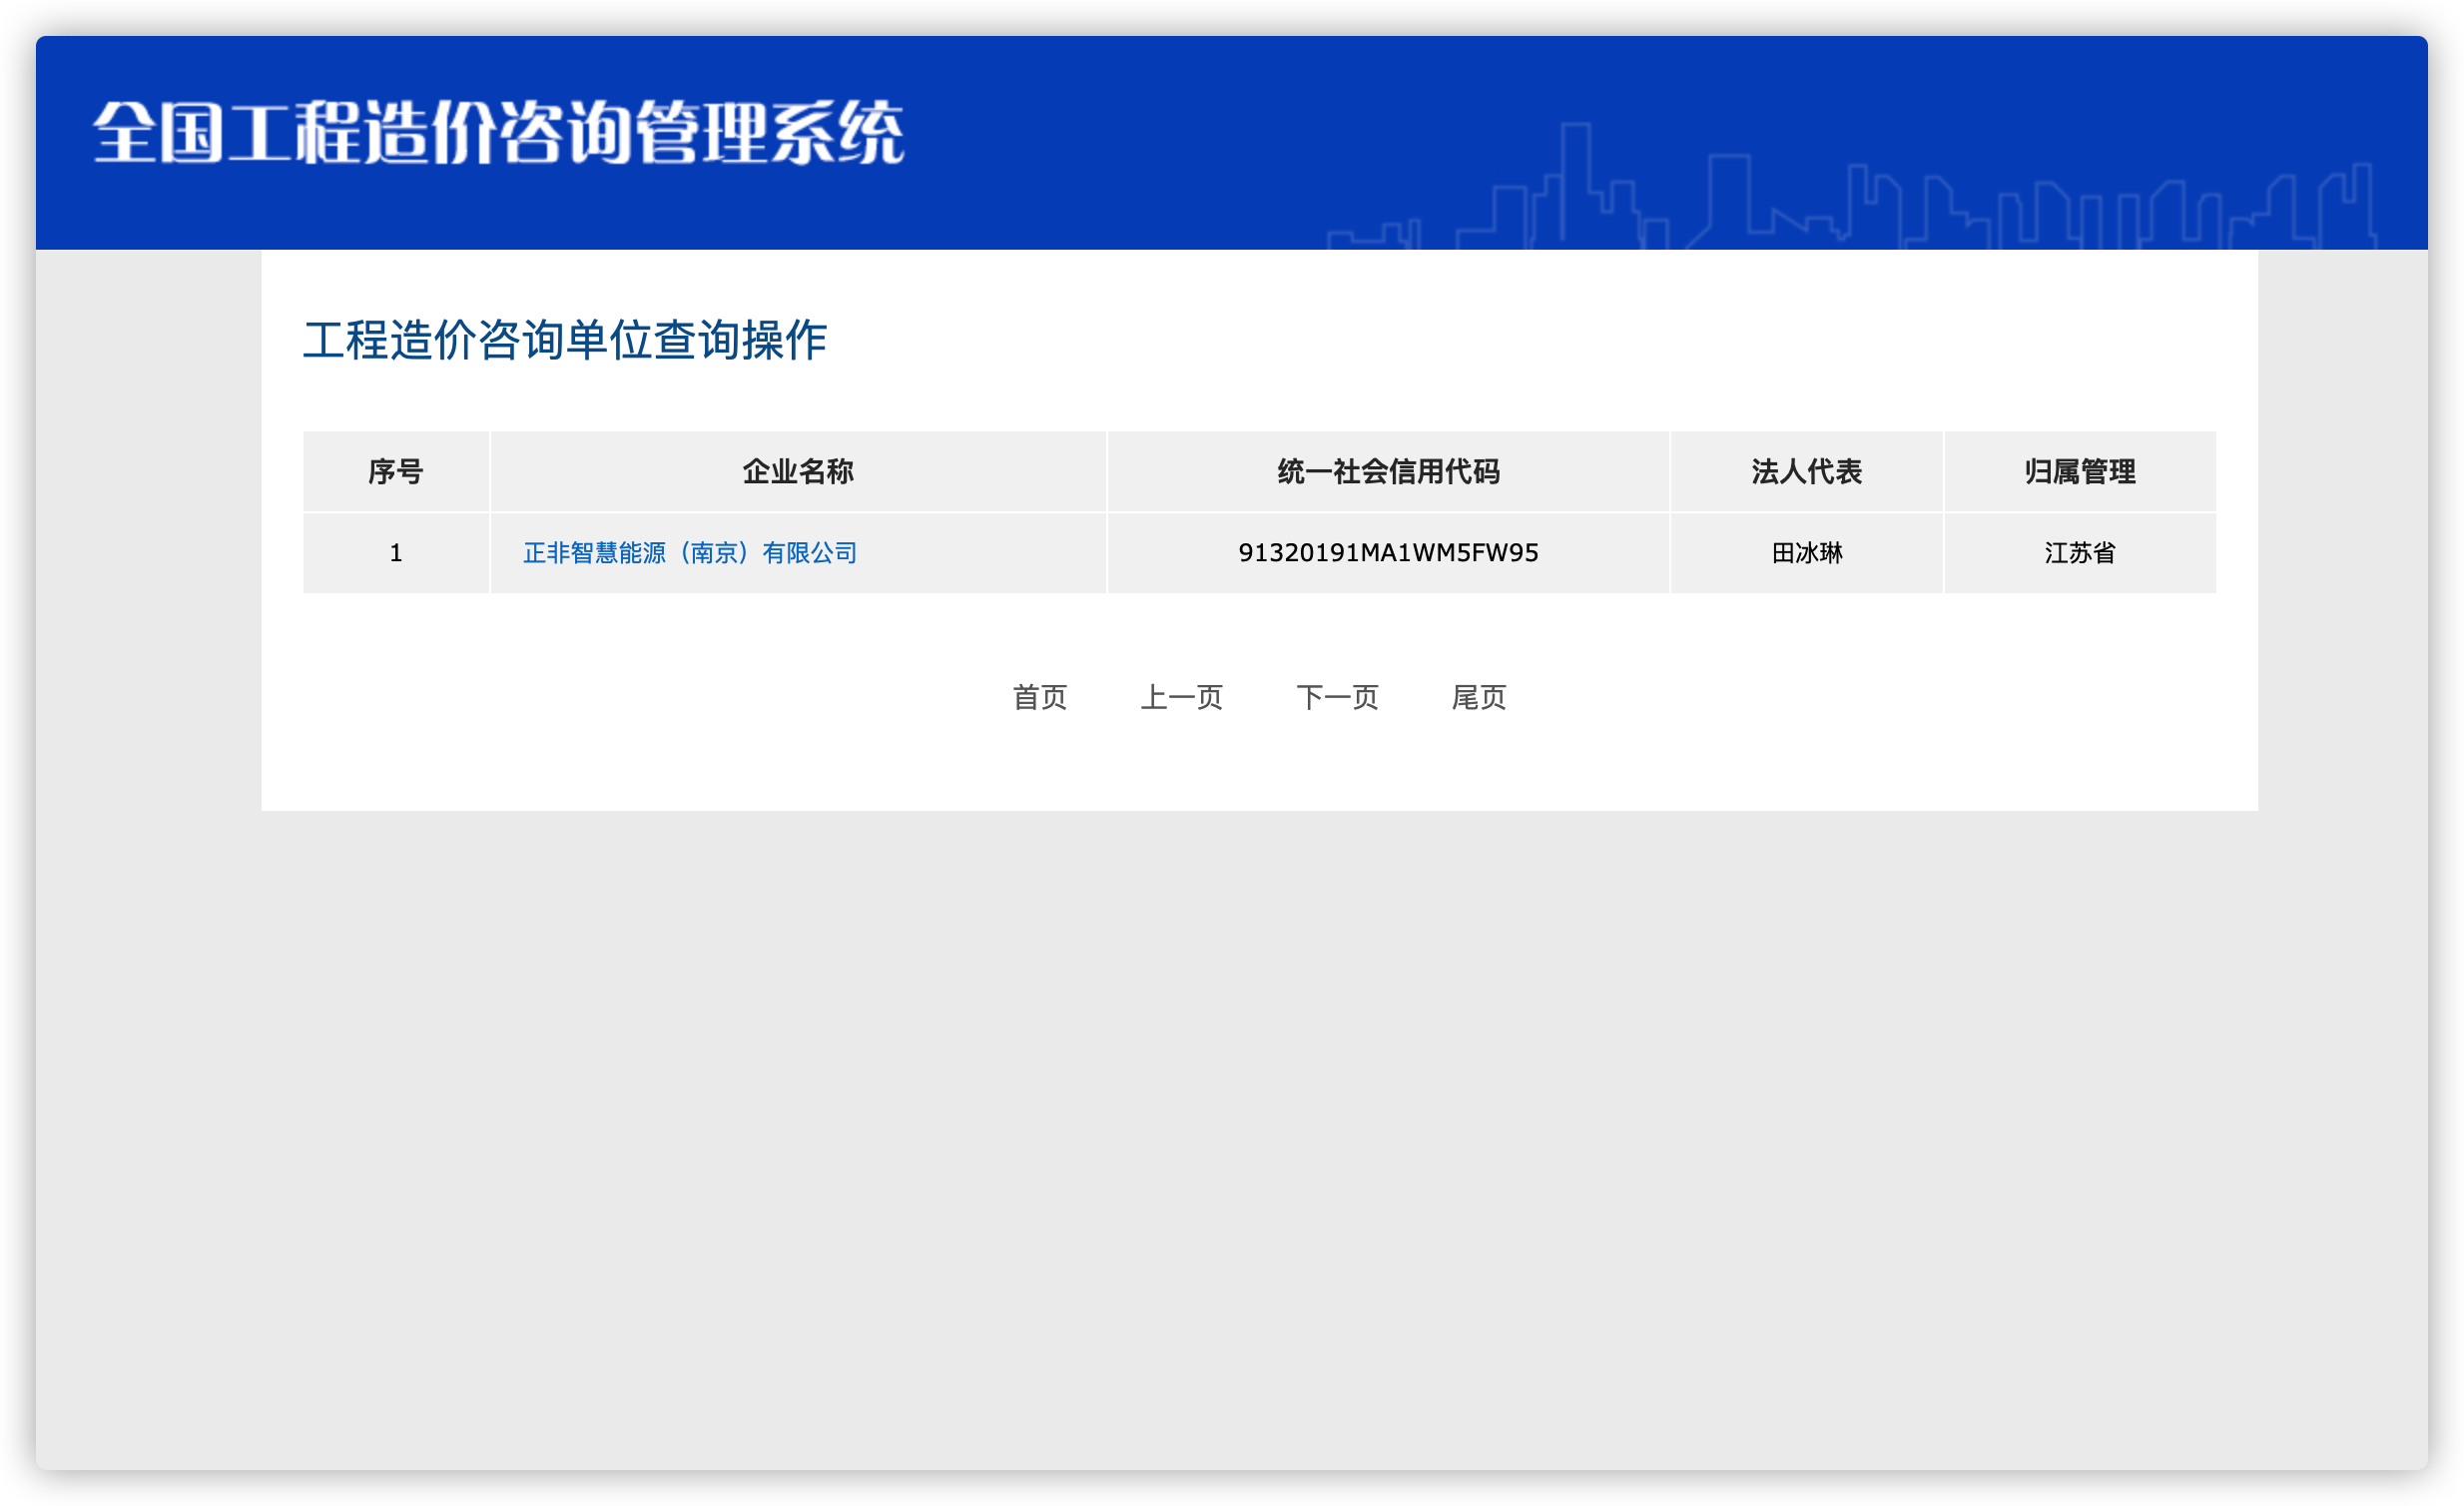Go to 首页 first page
Viewport: 2464px width, 1506px height.
click(x=1040, y=697)
